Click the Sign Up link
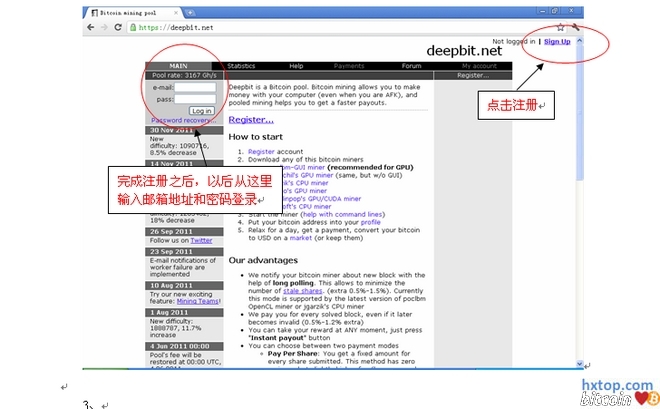 (557, 42)
